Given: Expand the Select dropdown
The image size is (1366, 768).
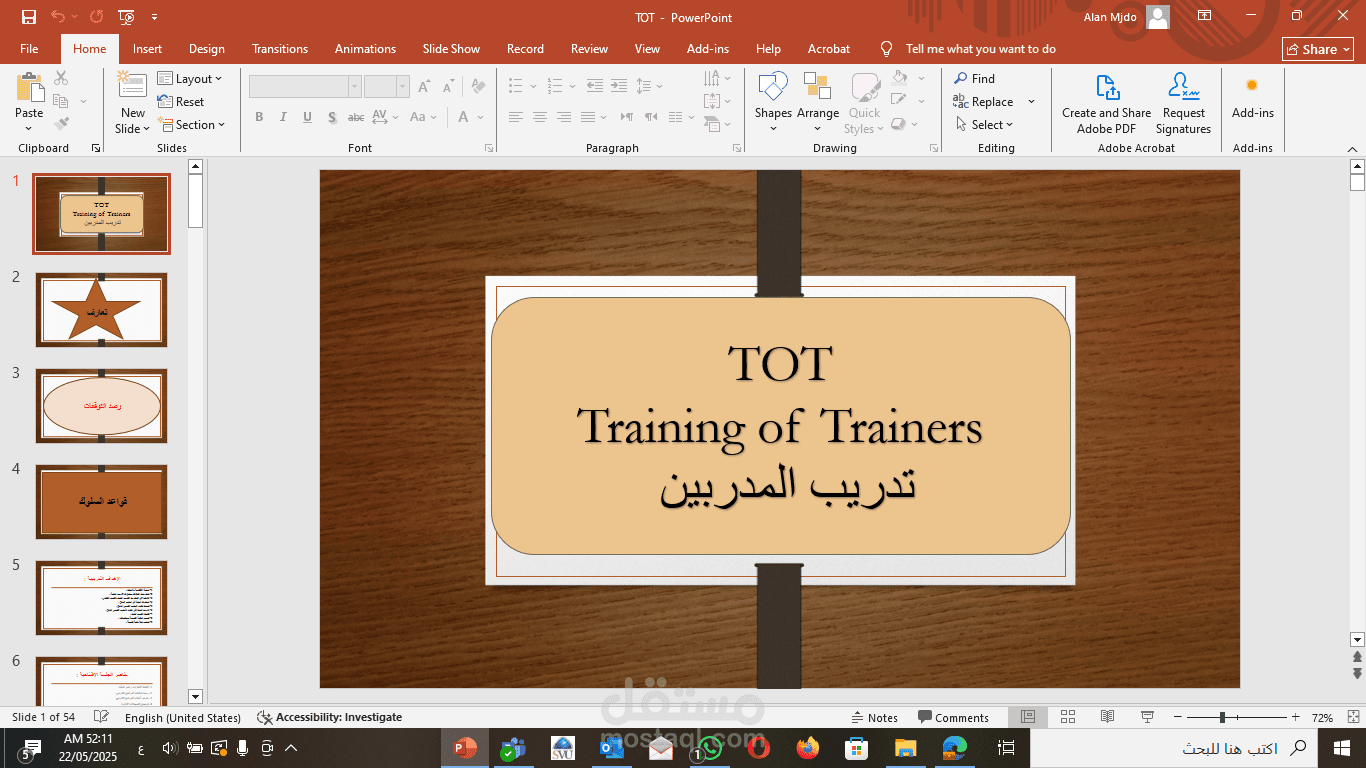Looking at the screenshot, I should (983, 125).
